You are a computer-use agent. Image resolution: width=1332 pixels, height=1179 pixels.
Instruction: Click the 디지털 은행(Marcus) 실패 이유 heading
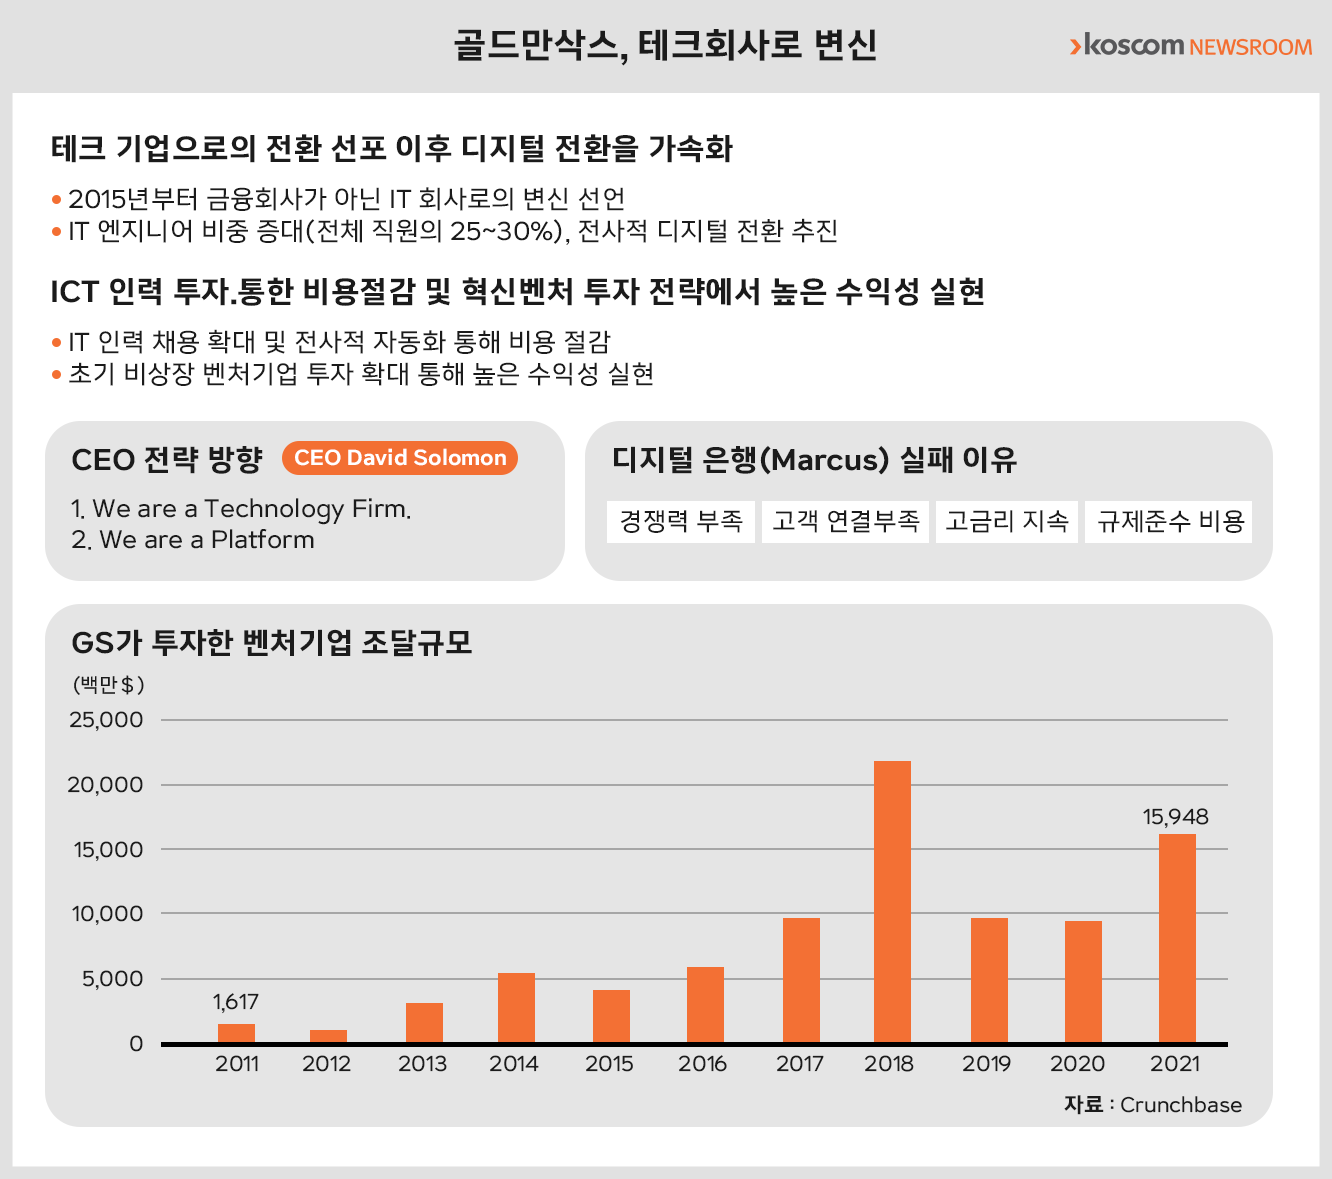814,460
